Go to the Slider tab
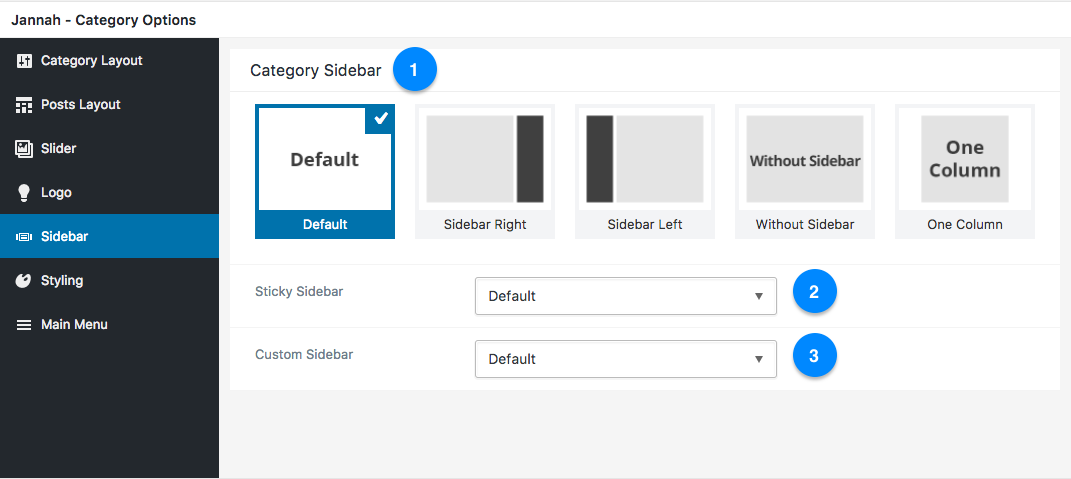 click(x=109, y=148)
